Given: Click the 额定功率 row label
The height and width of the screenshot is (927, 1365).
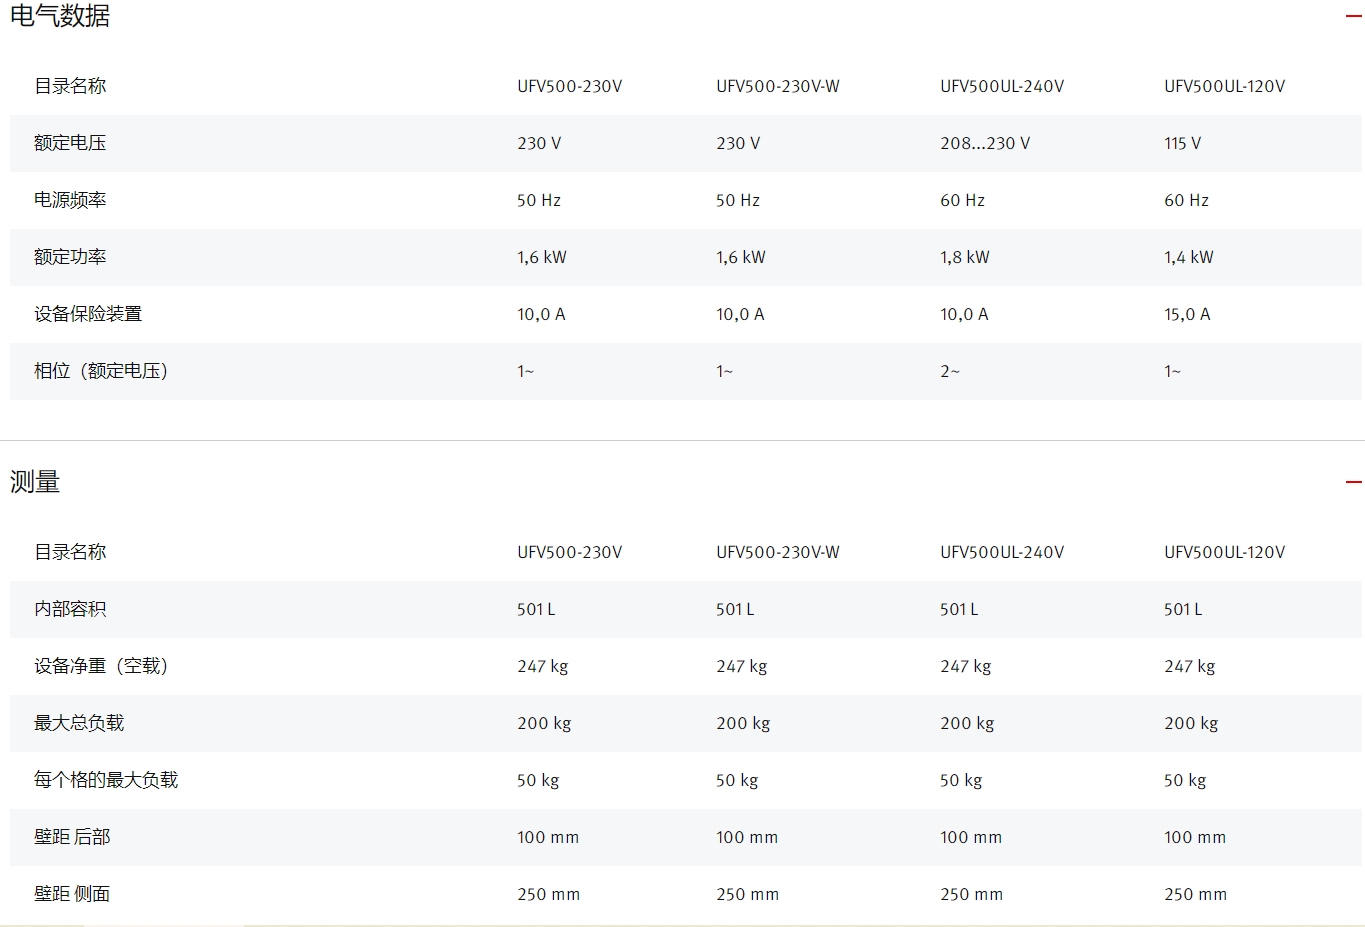Looking at the screenshot, I should [x=70, y=257].
